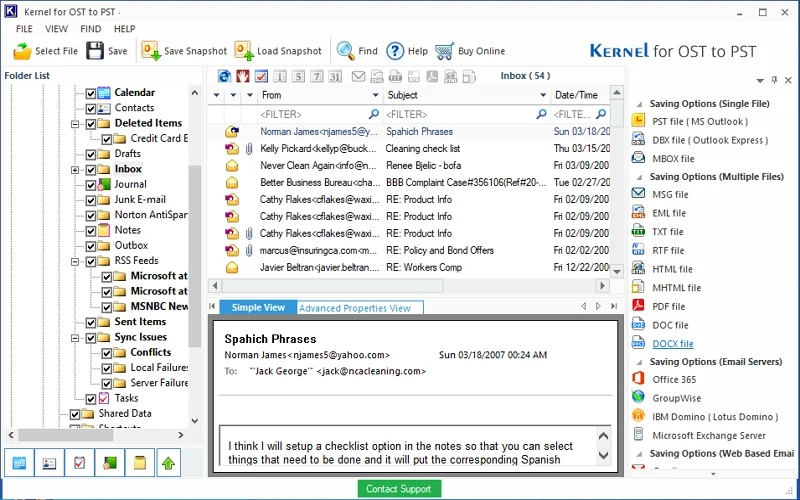Toggle the Outbox folder checkbox

point(91,246)
